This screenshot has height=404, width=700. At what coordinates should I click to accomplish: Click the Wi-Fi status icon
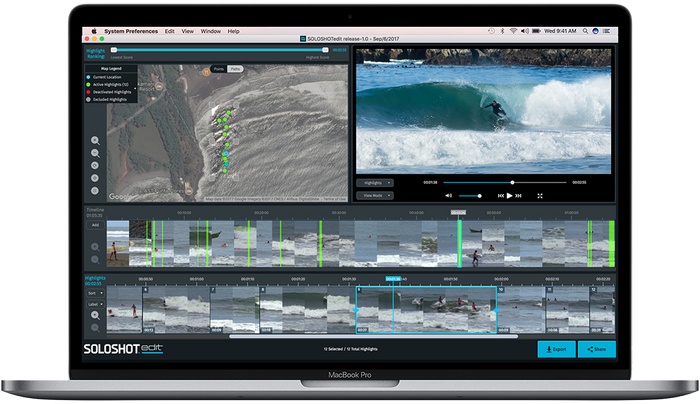[513, 31]
